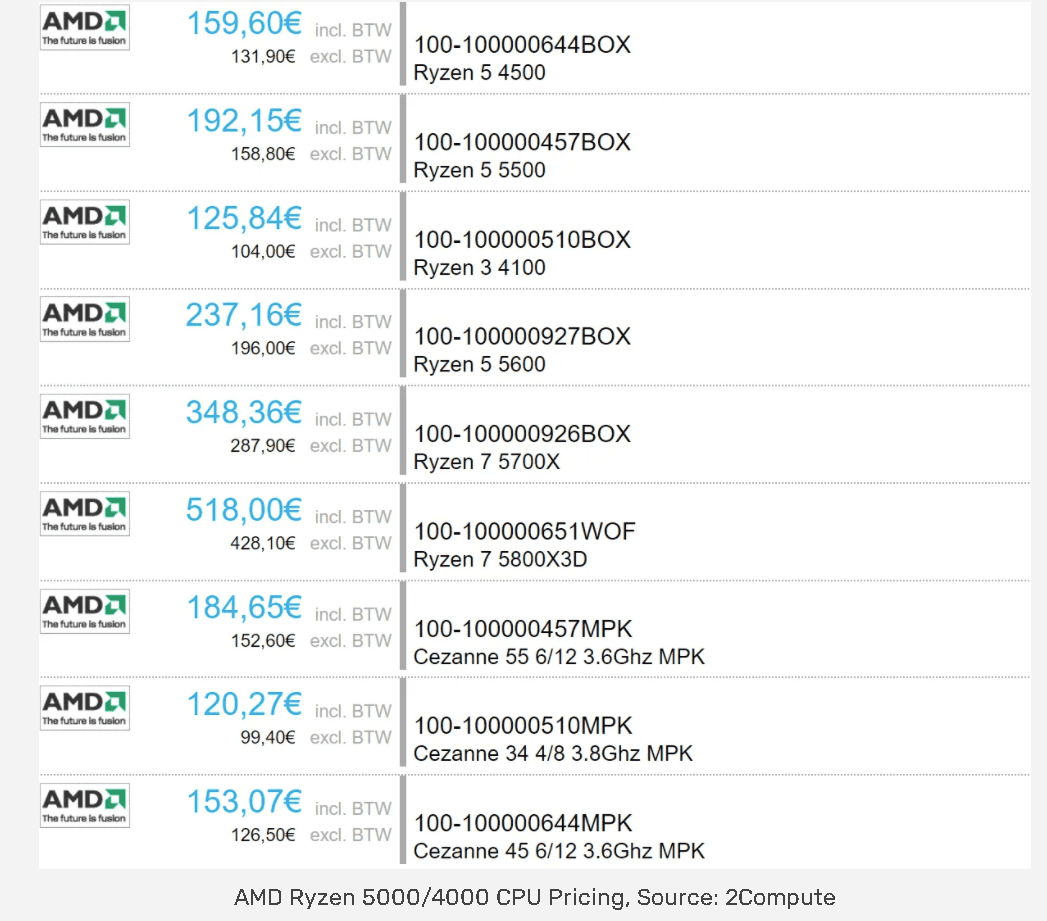Click the AMD logo beside Ryzen 7 5800X3D

pyautogui.click(x=85, y=514)
